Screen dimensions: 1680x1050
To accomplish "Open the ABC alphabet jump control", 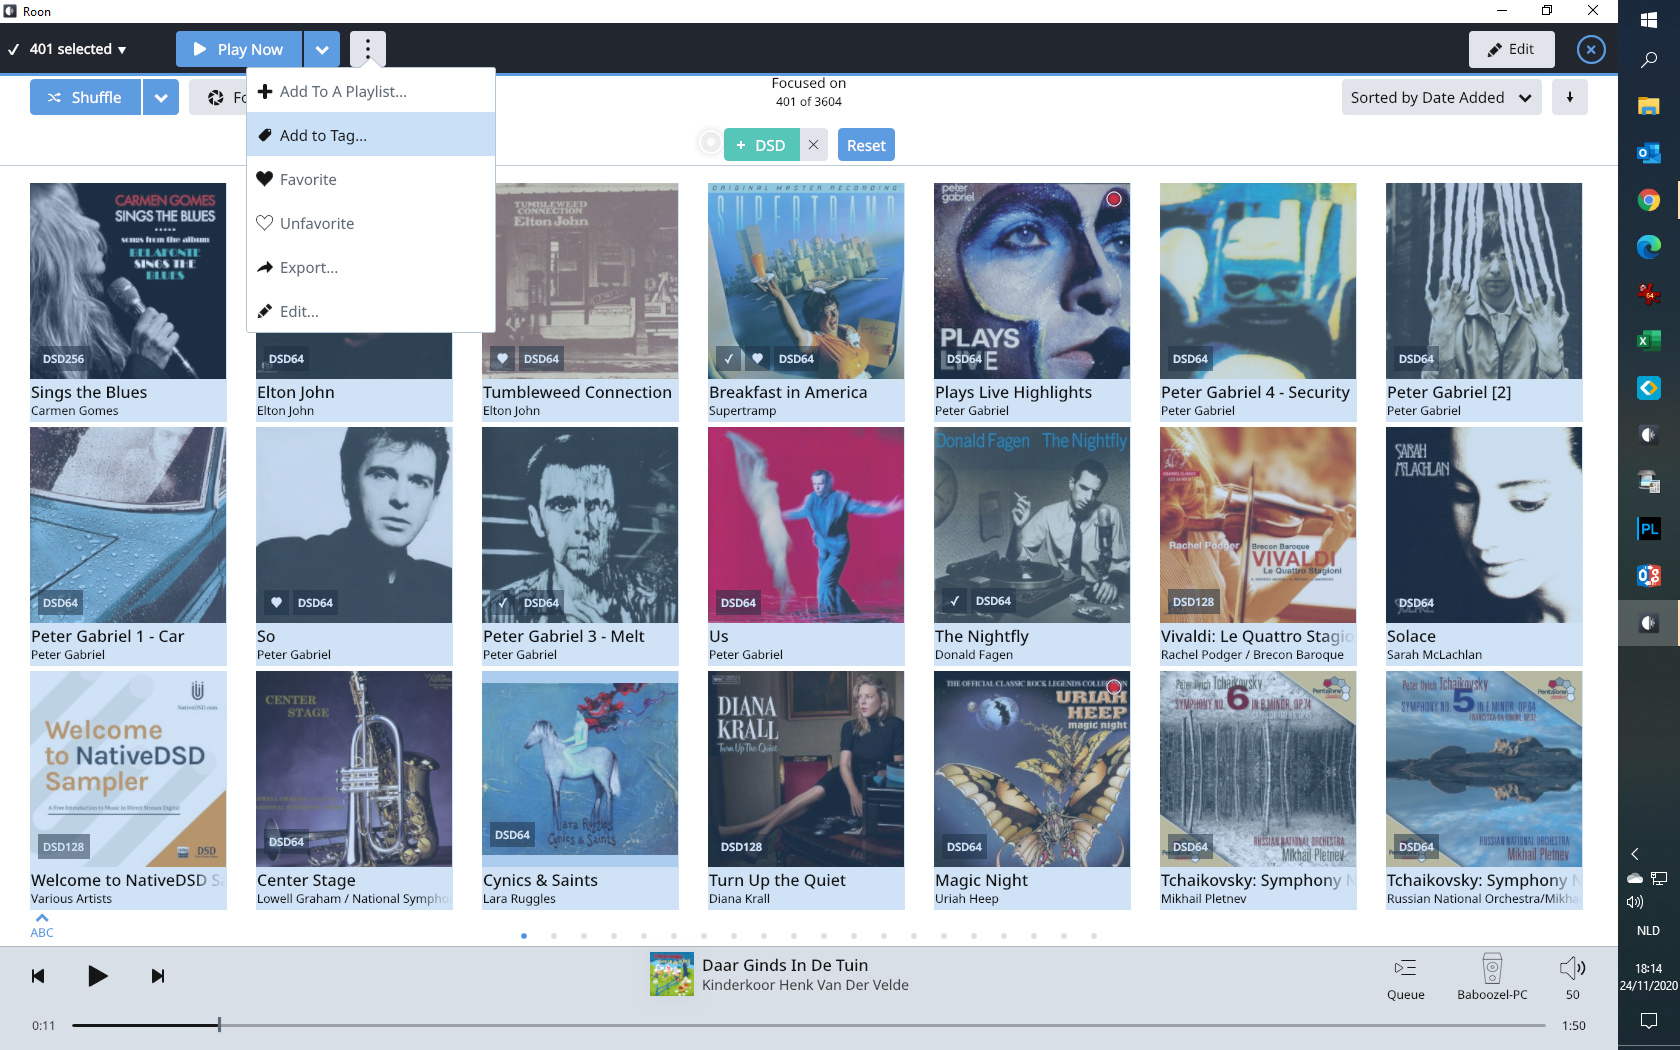I will pos(42,926).
